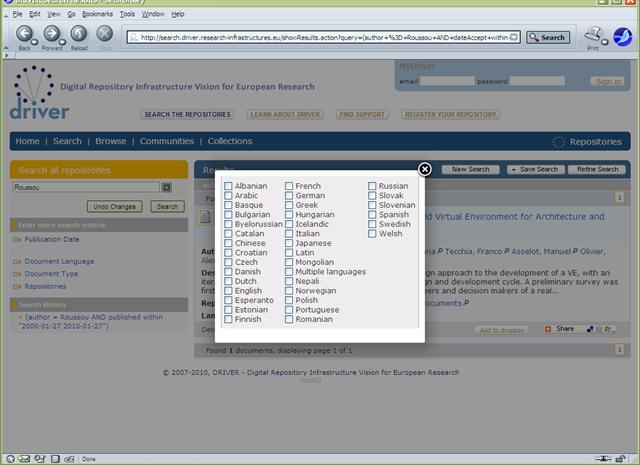
Task: Check the Russian language checkbox
Action: [372, 186]
